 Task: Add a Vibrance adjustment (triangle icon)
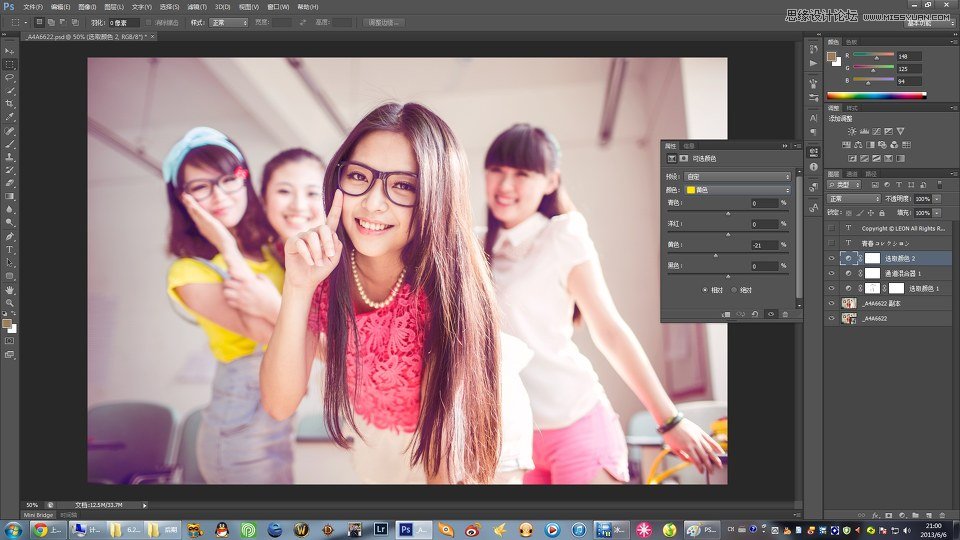tap(900, 131)
